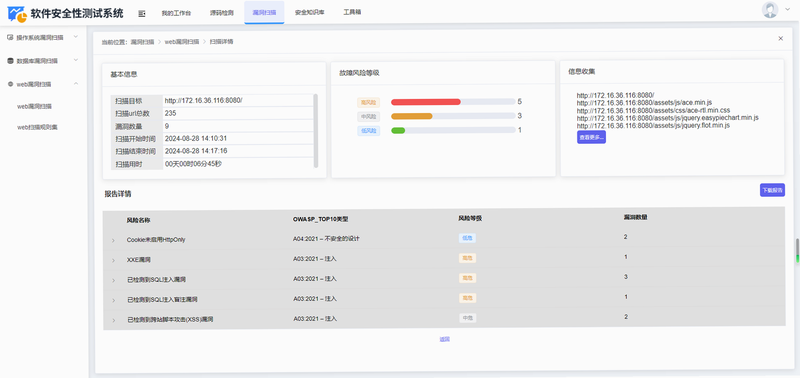800x378 pixels.
Task: Click the duration 00天00时06分45秒
Action: (193, 164)
